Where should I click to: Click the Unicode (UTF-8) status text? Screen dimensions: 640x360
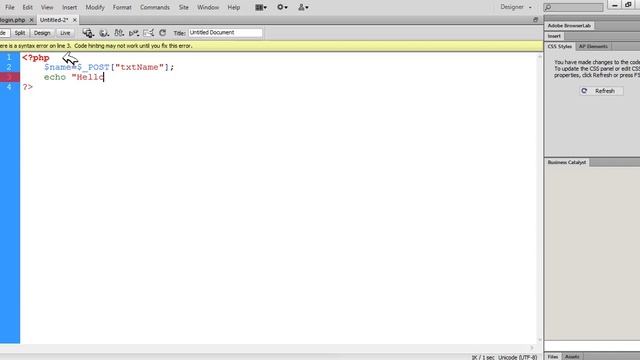(x=518, y=358)
